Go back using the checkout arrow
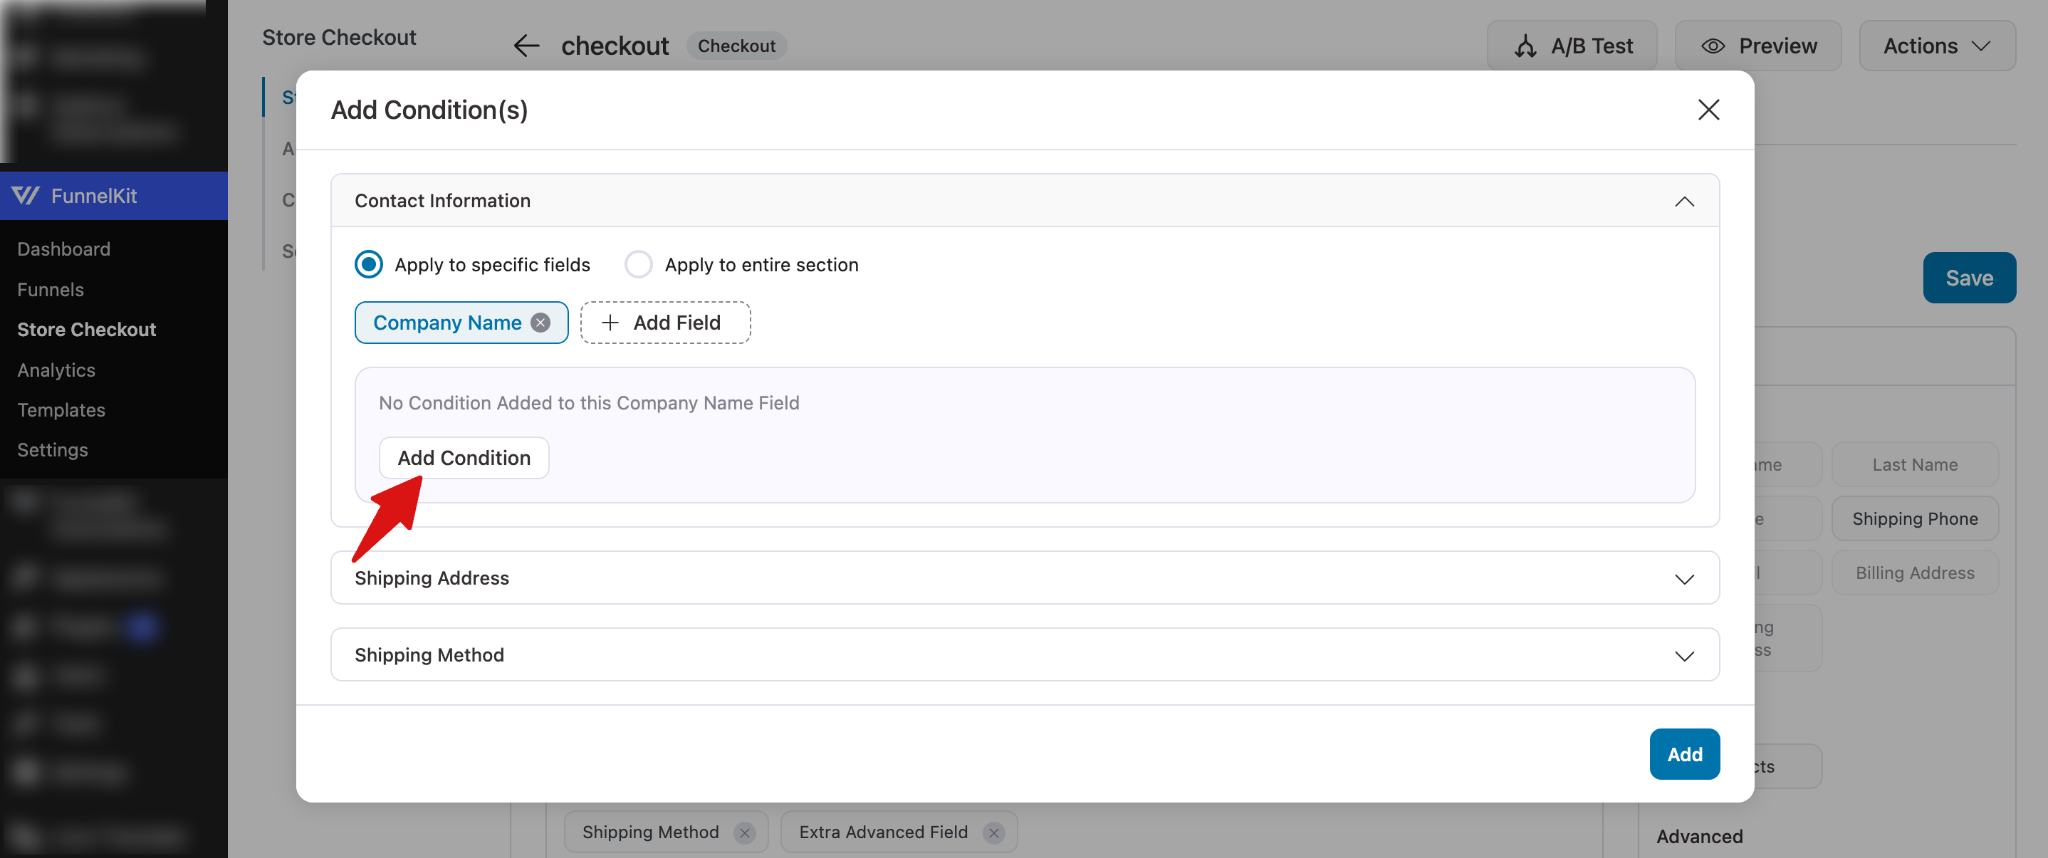 526,46
